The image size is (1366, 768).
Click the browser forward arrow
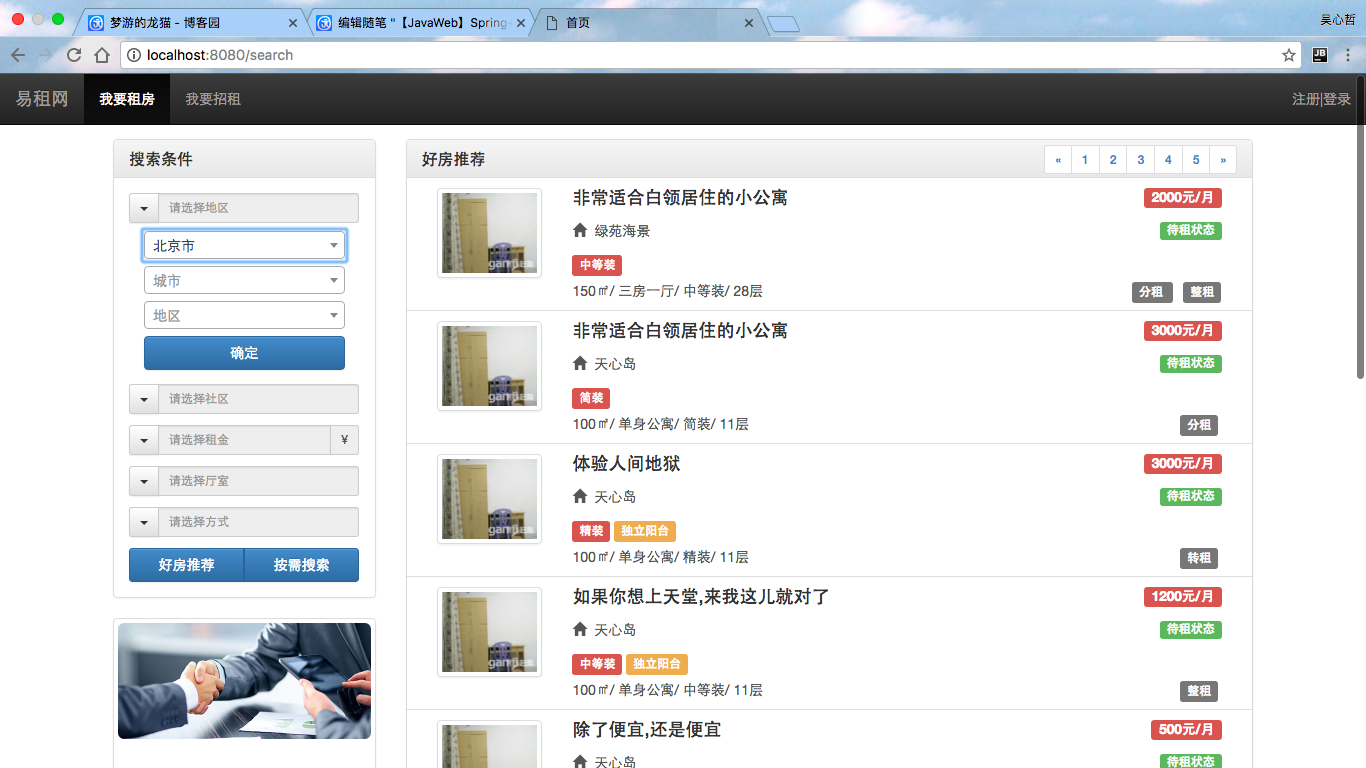click(46, 55)
